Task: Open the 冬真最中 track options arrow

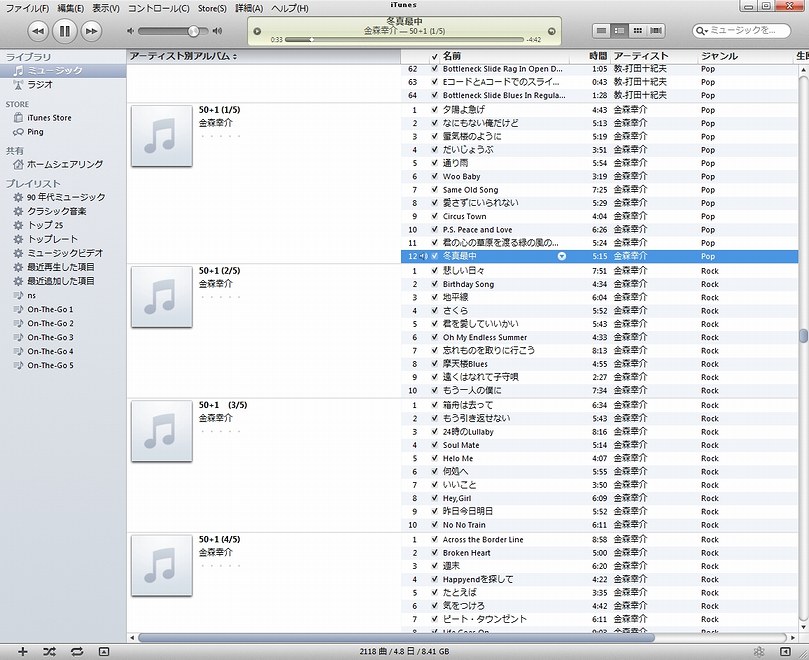Action: pyautogui.click(x=562, y=256)
